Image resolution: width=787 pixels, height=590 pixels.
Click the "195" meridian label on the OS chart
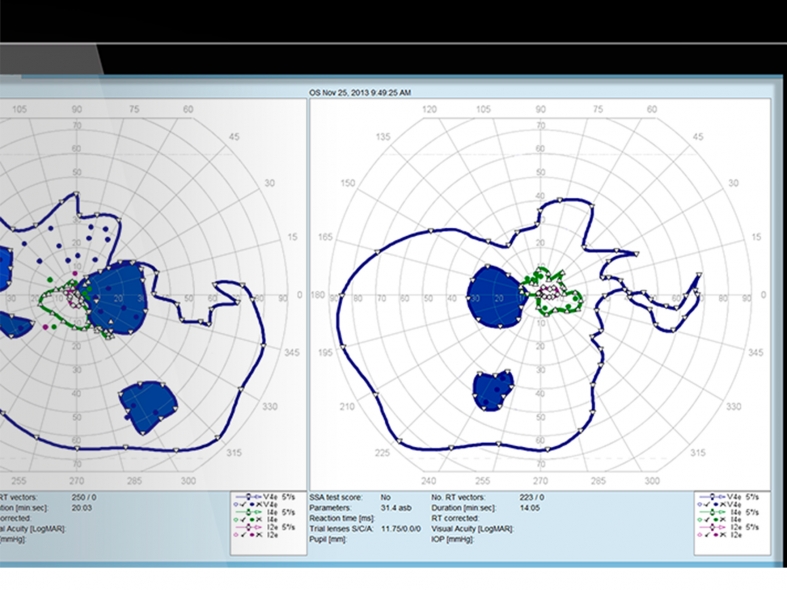(325, 353)
